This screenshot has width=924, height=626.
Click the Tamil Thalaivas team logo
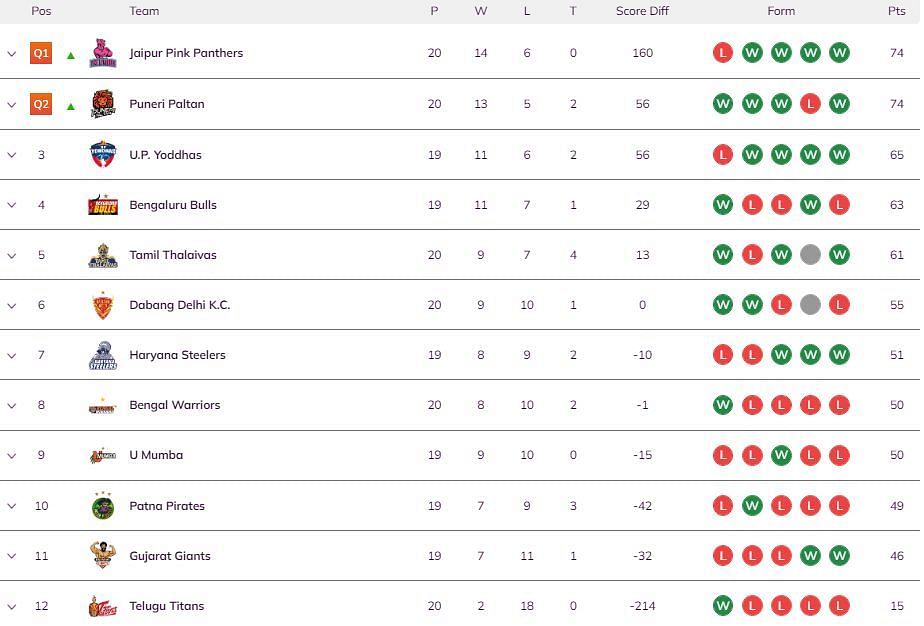pos(103,255)
